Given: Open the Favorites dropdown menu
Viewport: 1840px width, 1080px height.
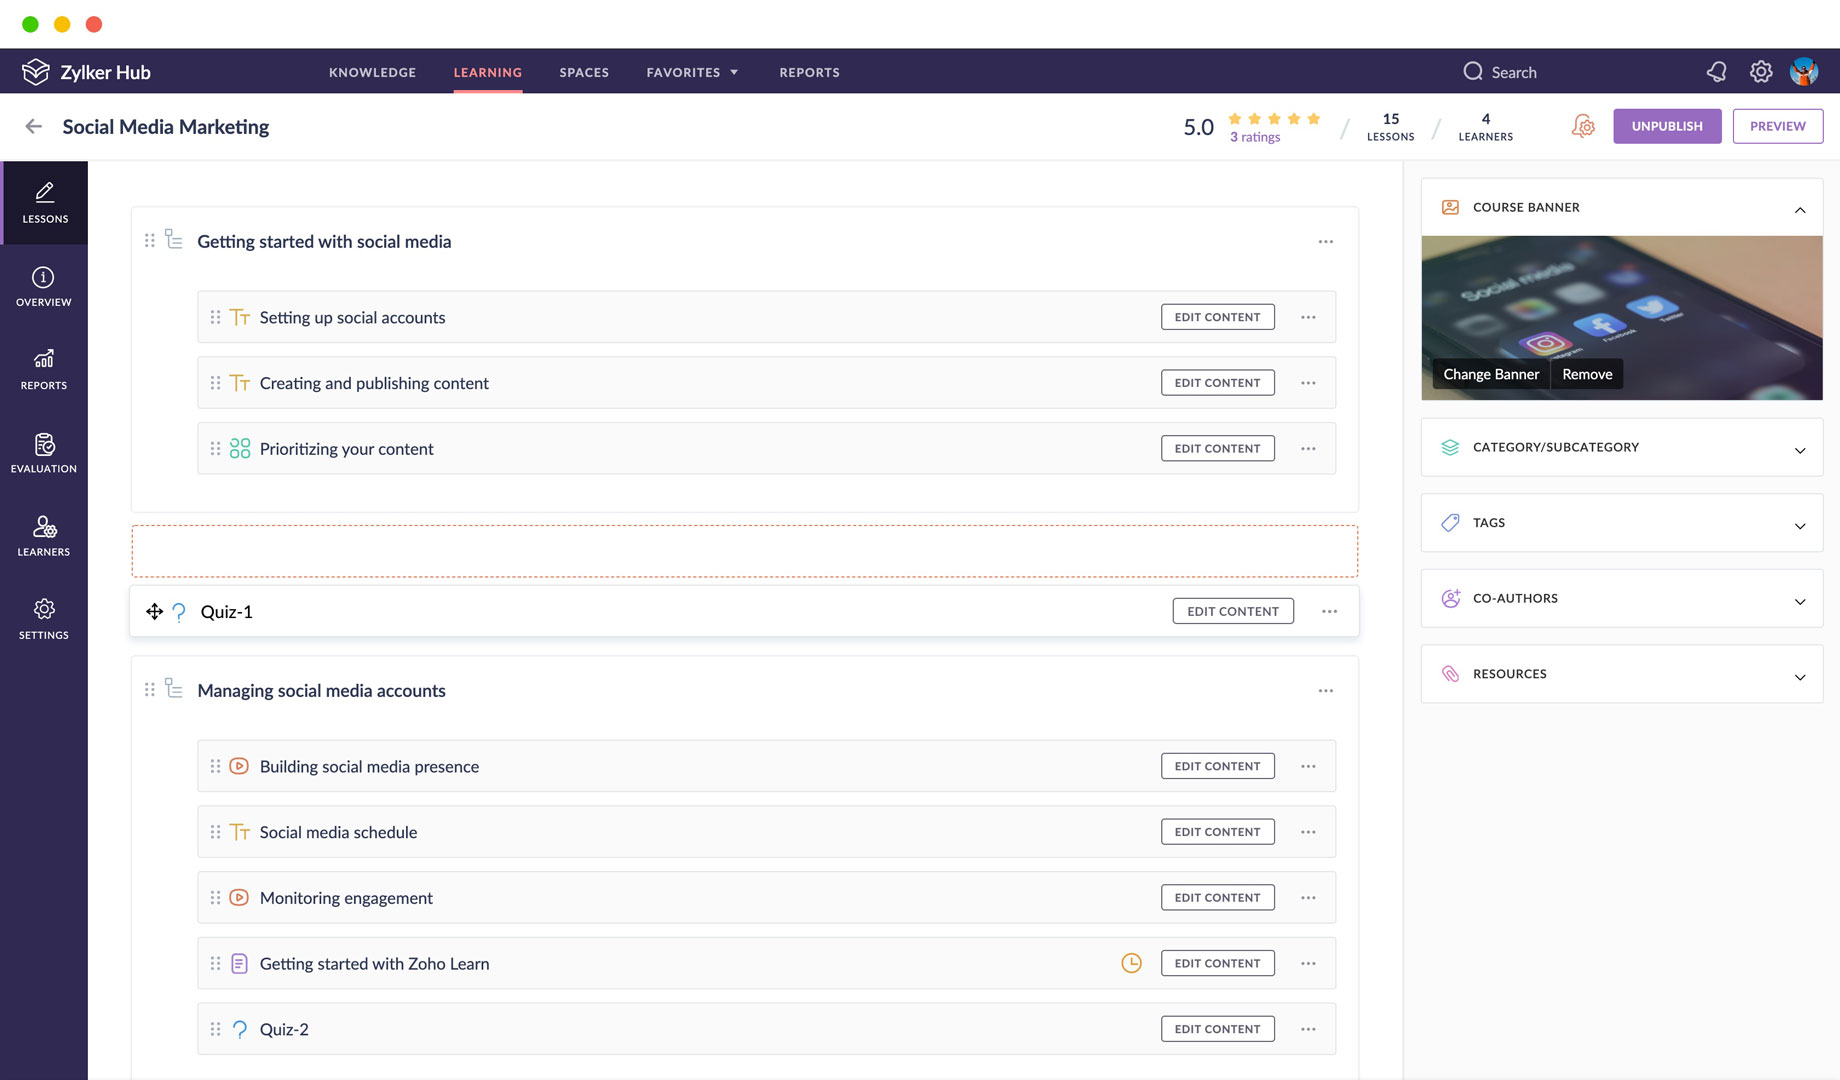Looking at the screenshot, I should click(692, 72).
